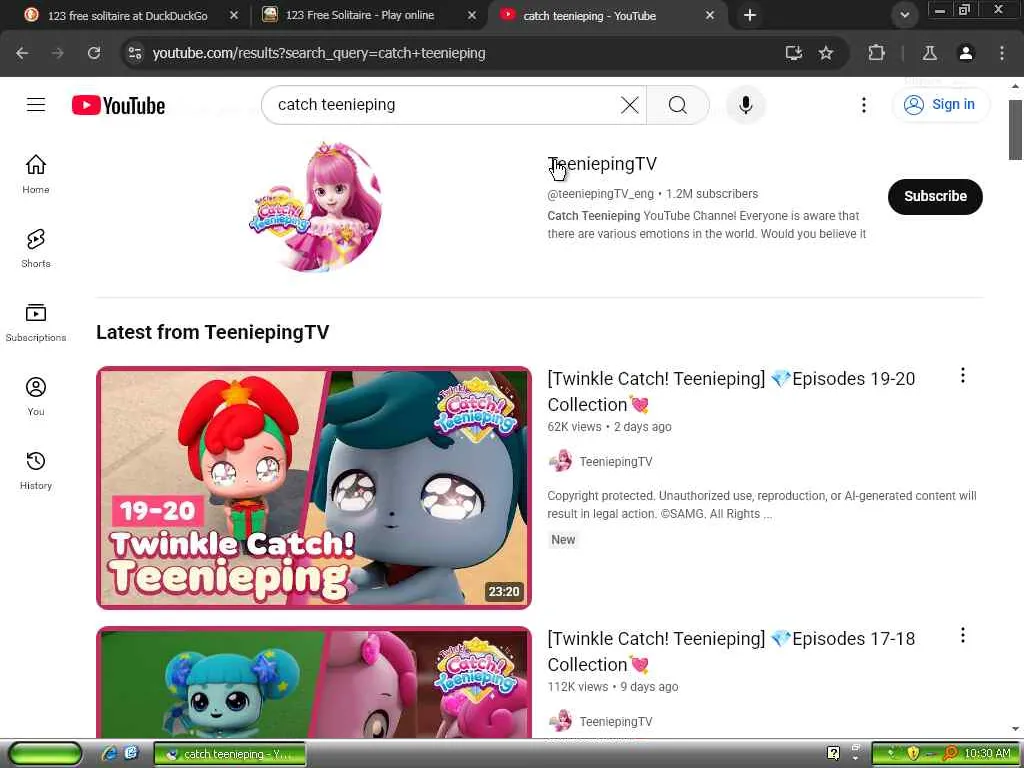The height and width of the screenshot is (768, 1024).
Task: Clear the search box with X icon
Action: point(630,105)
